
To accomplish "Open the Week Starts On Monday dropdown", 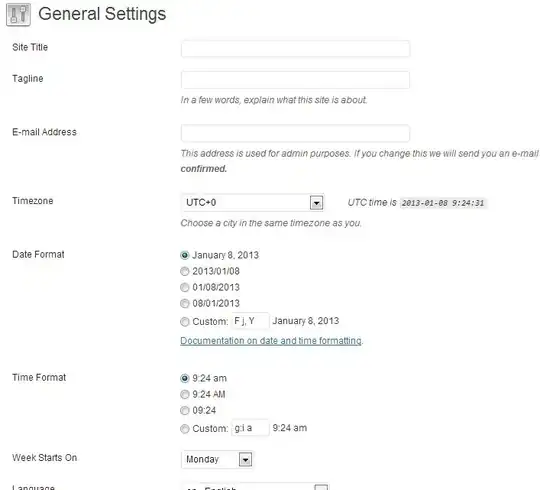I will 217,459.
